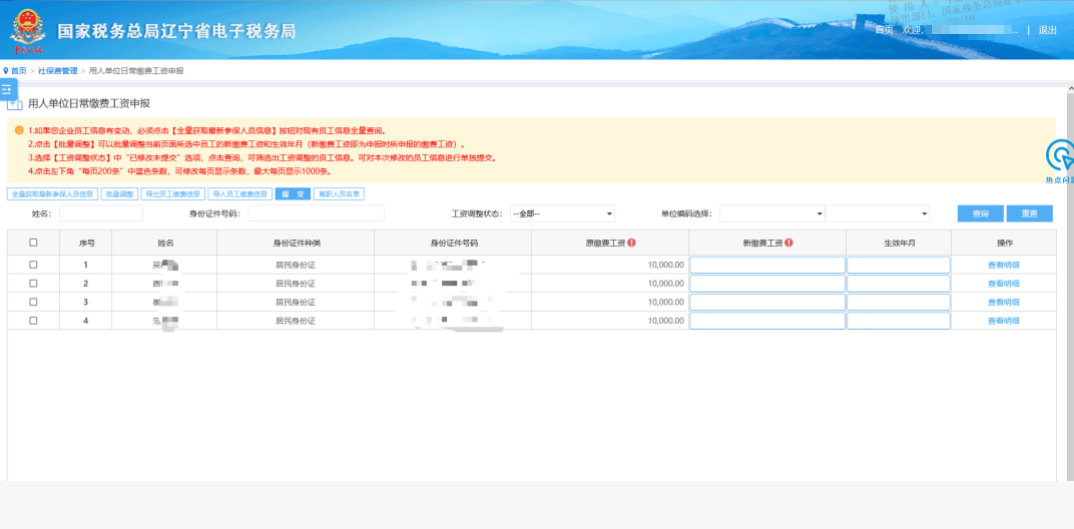Click the 批量调整 button

119,194
